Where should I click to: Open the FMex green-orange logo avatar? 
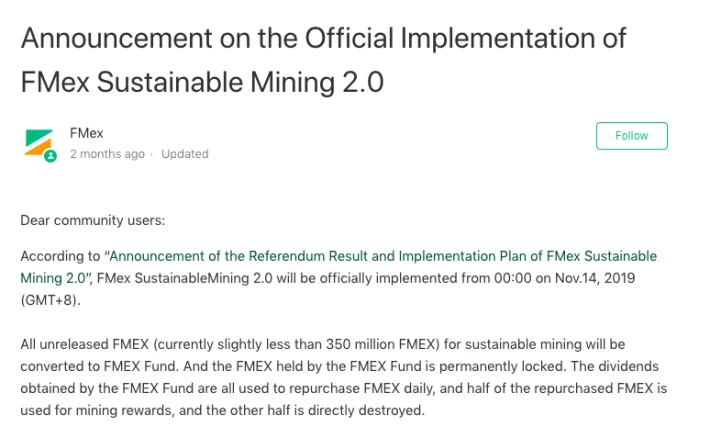coord(38,143)
